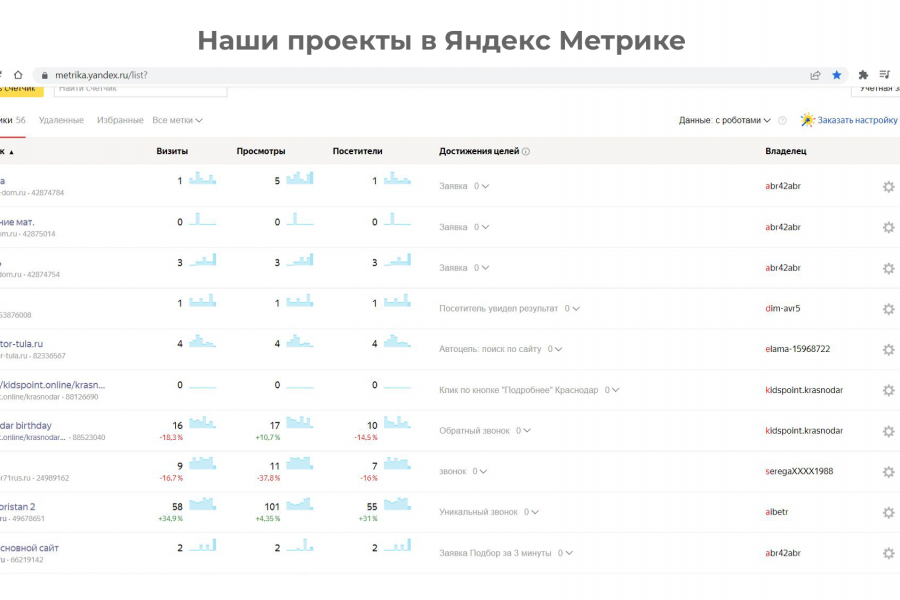Screen dimensions: 900x600
Task: Open settings gear for seregaXXXX1988 row
Action: [x=889, y=472]
